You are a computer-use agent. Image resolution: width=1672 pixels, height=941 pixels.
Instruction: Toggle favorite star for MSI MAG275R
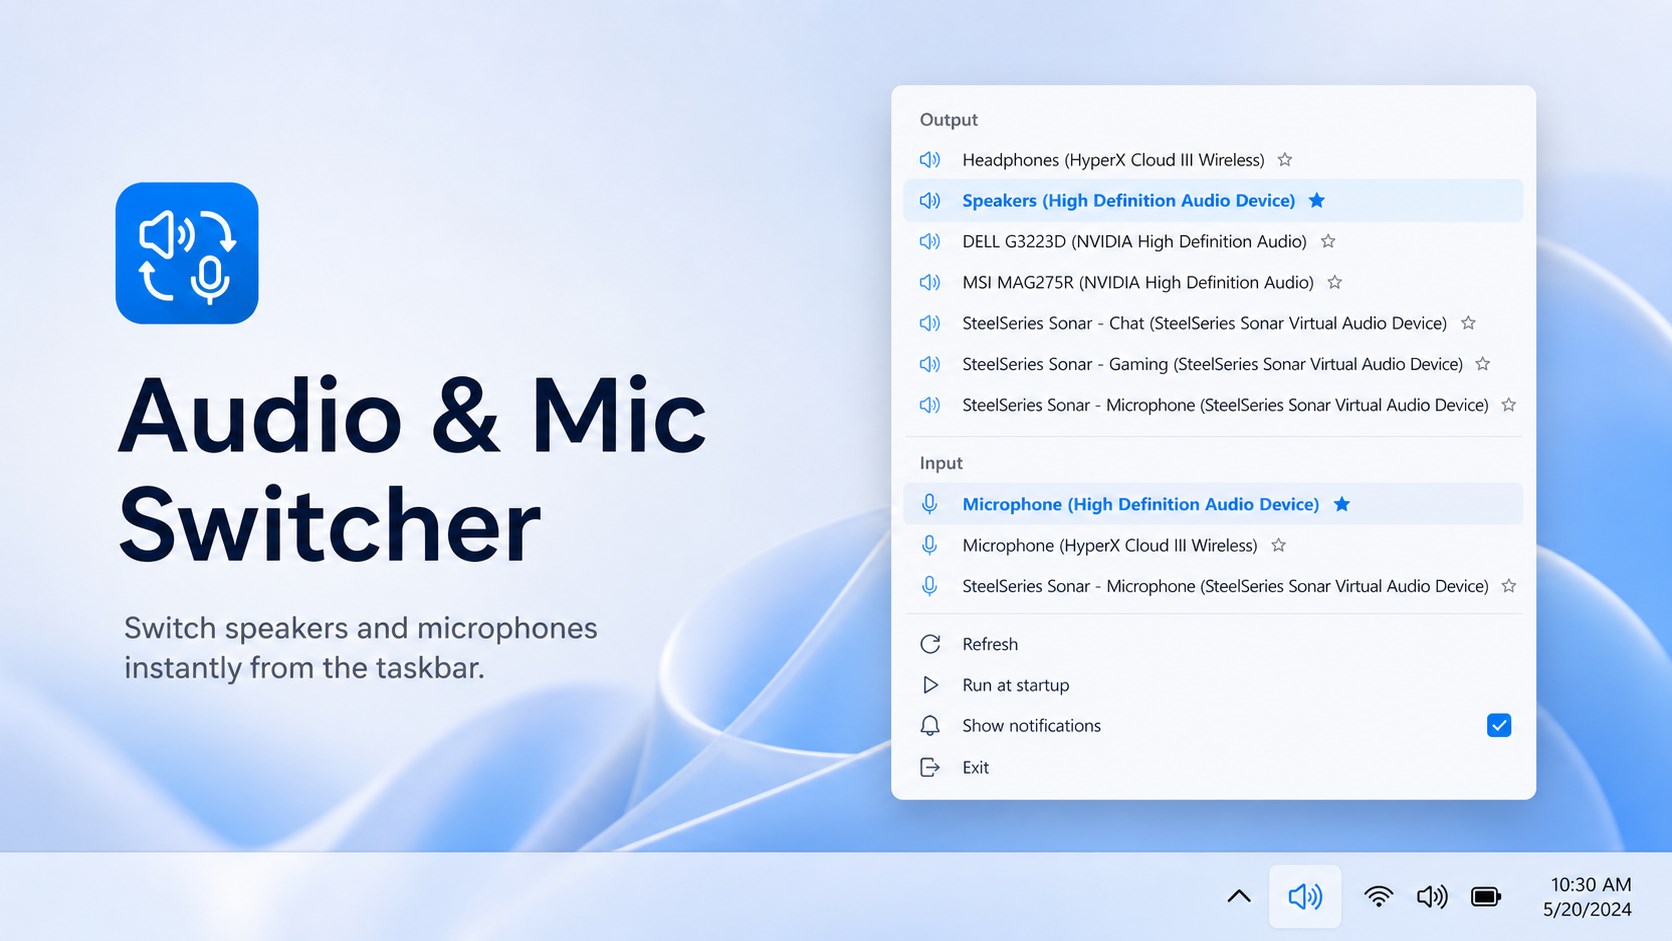pyautogui.click(x=1335, y=282)
